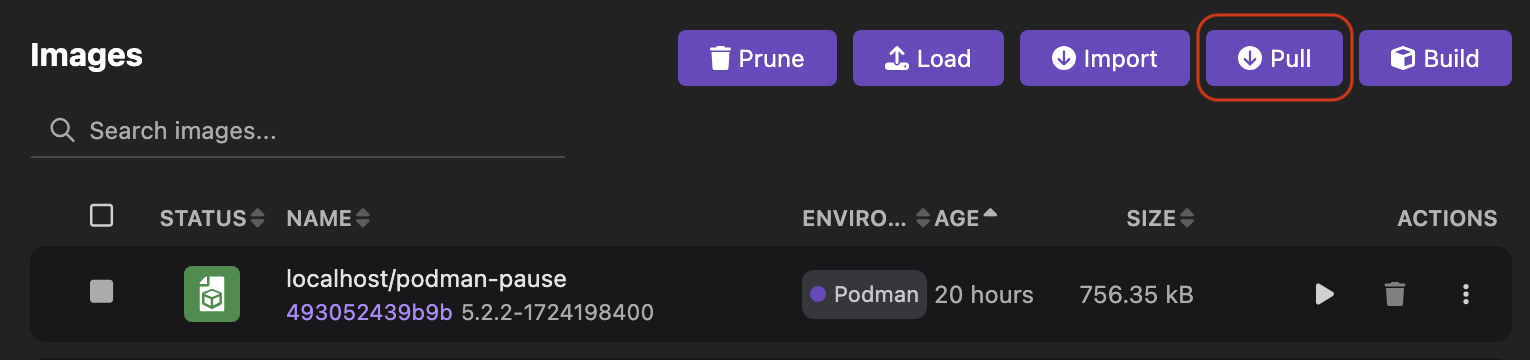Click the cube icon in Build button
The image size is (1530, 360).
click(x=1403, y=59)
